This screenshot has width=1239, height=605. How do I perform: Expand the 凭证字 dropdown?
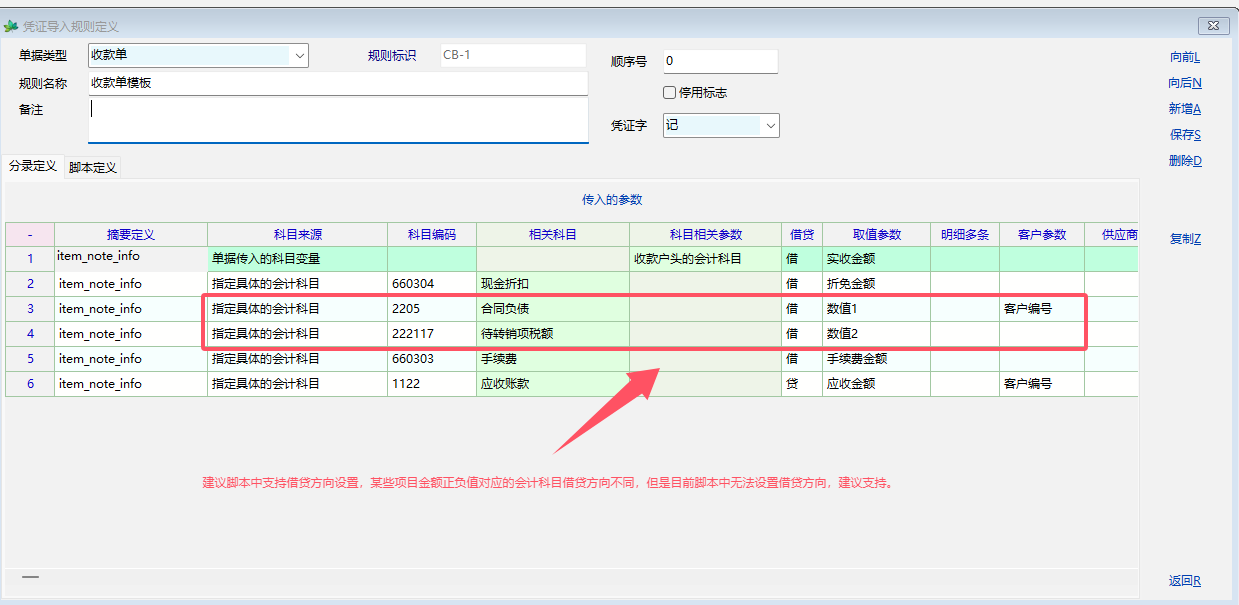[770, 126]
